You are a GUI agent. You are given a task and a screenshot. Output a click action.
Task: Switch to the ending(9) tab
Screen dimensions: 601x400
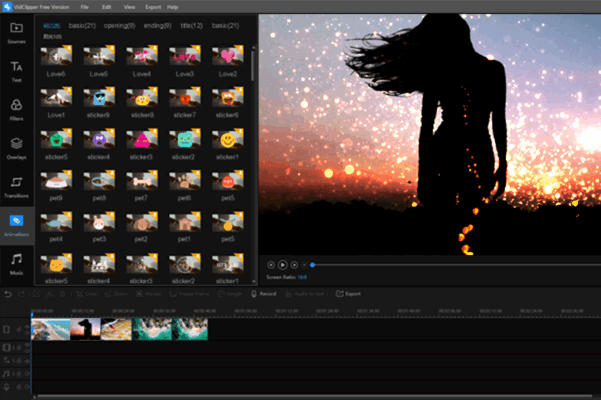coord(158,26)
